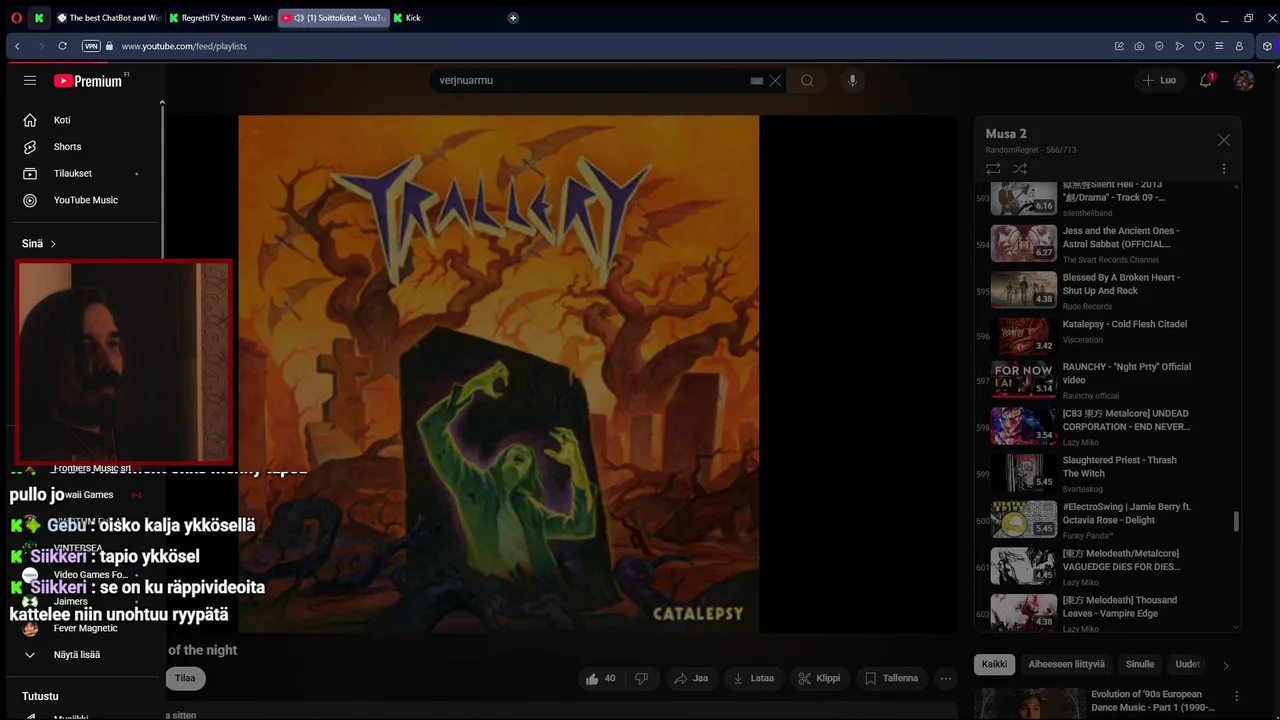
Task: Dislike the current video
Action: click(641, 678)
